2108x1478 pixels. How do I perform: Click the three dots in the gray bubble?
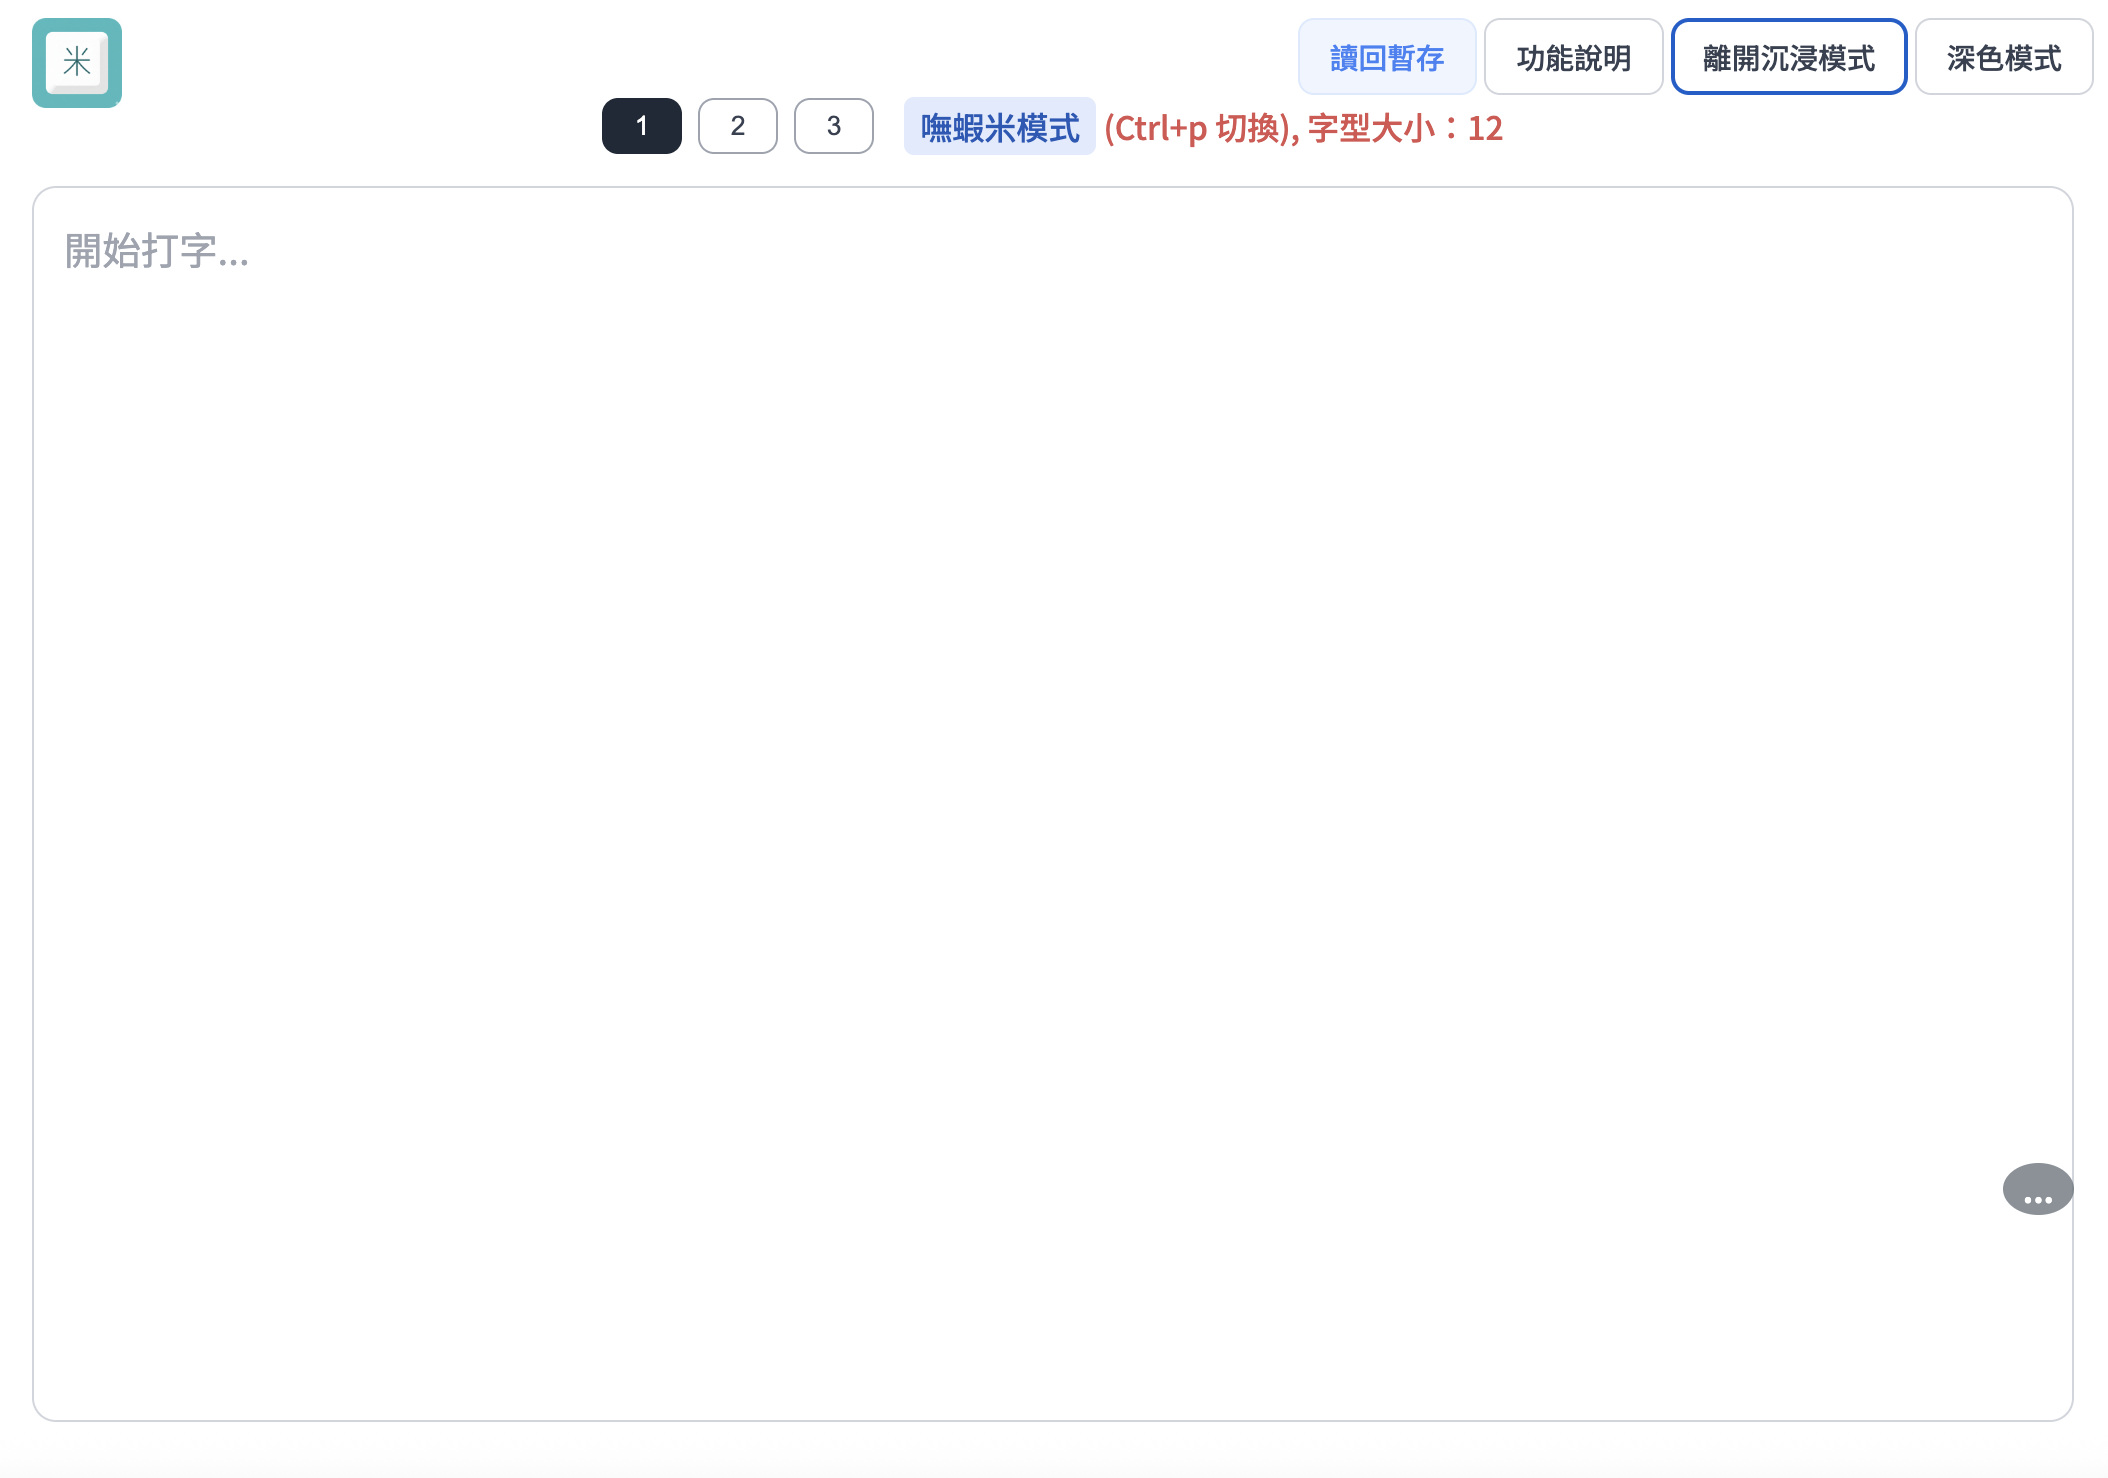2037,1198
